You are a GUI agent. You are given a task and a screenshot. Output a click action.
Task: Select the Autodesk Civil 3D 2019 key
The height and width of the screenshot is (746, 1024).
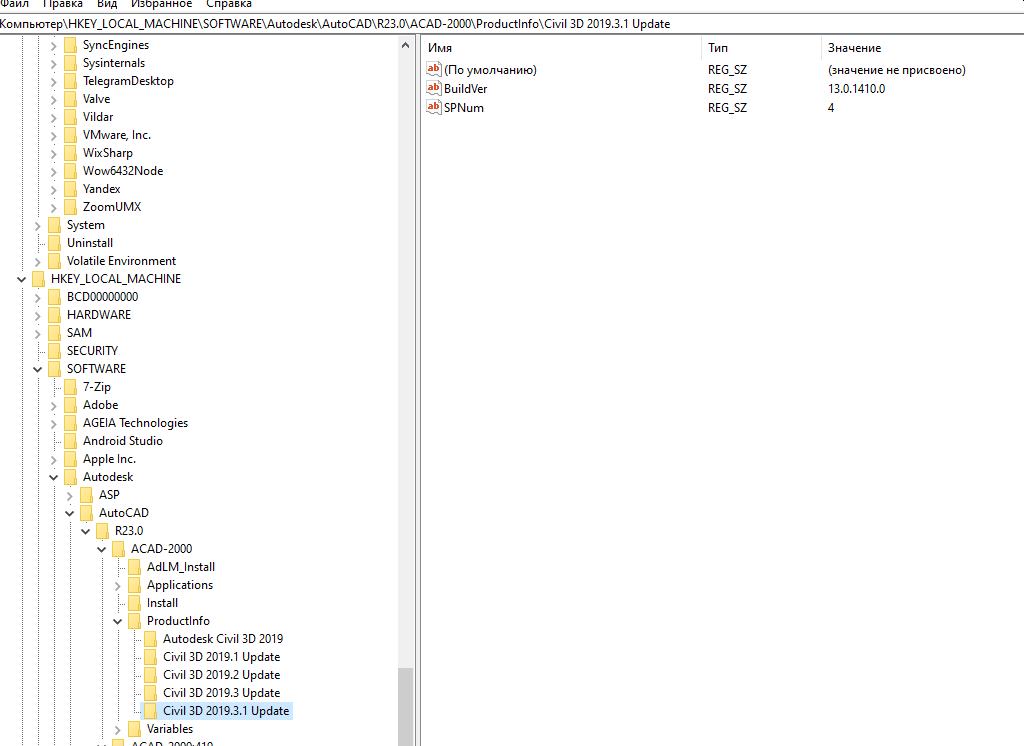(223, 639)
